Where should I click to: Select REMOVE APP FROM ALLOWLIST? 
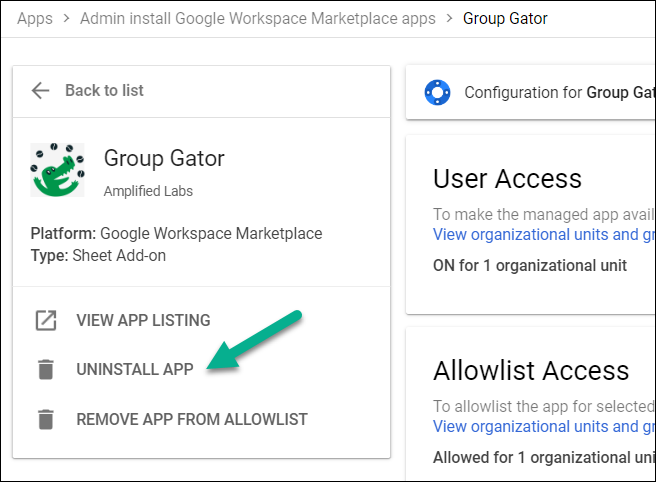tap(192, 419)
